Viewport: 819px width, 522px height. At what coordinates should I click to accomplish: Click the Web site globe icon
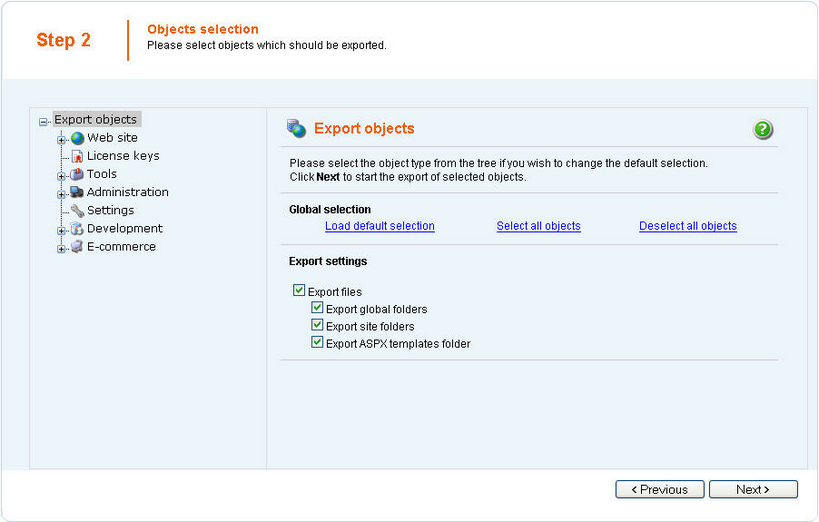(x=77, y=138)
